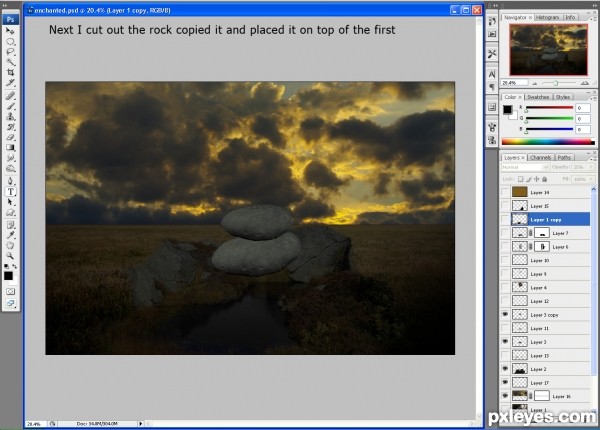Toggle Quick Mask mode in toolbox
The image size is (600, 430).
[x=10, y=292]
